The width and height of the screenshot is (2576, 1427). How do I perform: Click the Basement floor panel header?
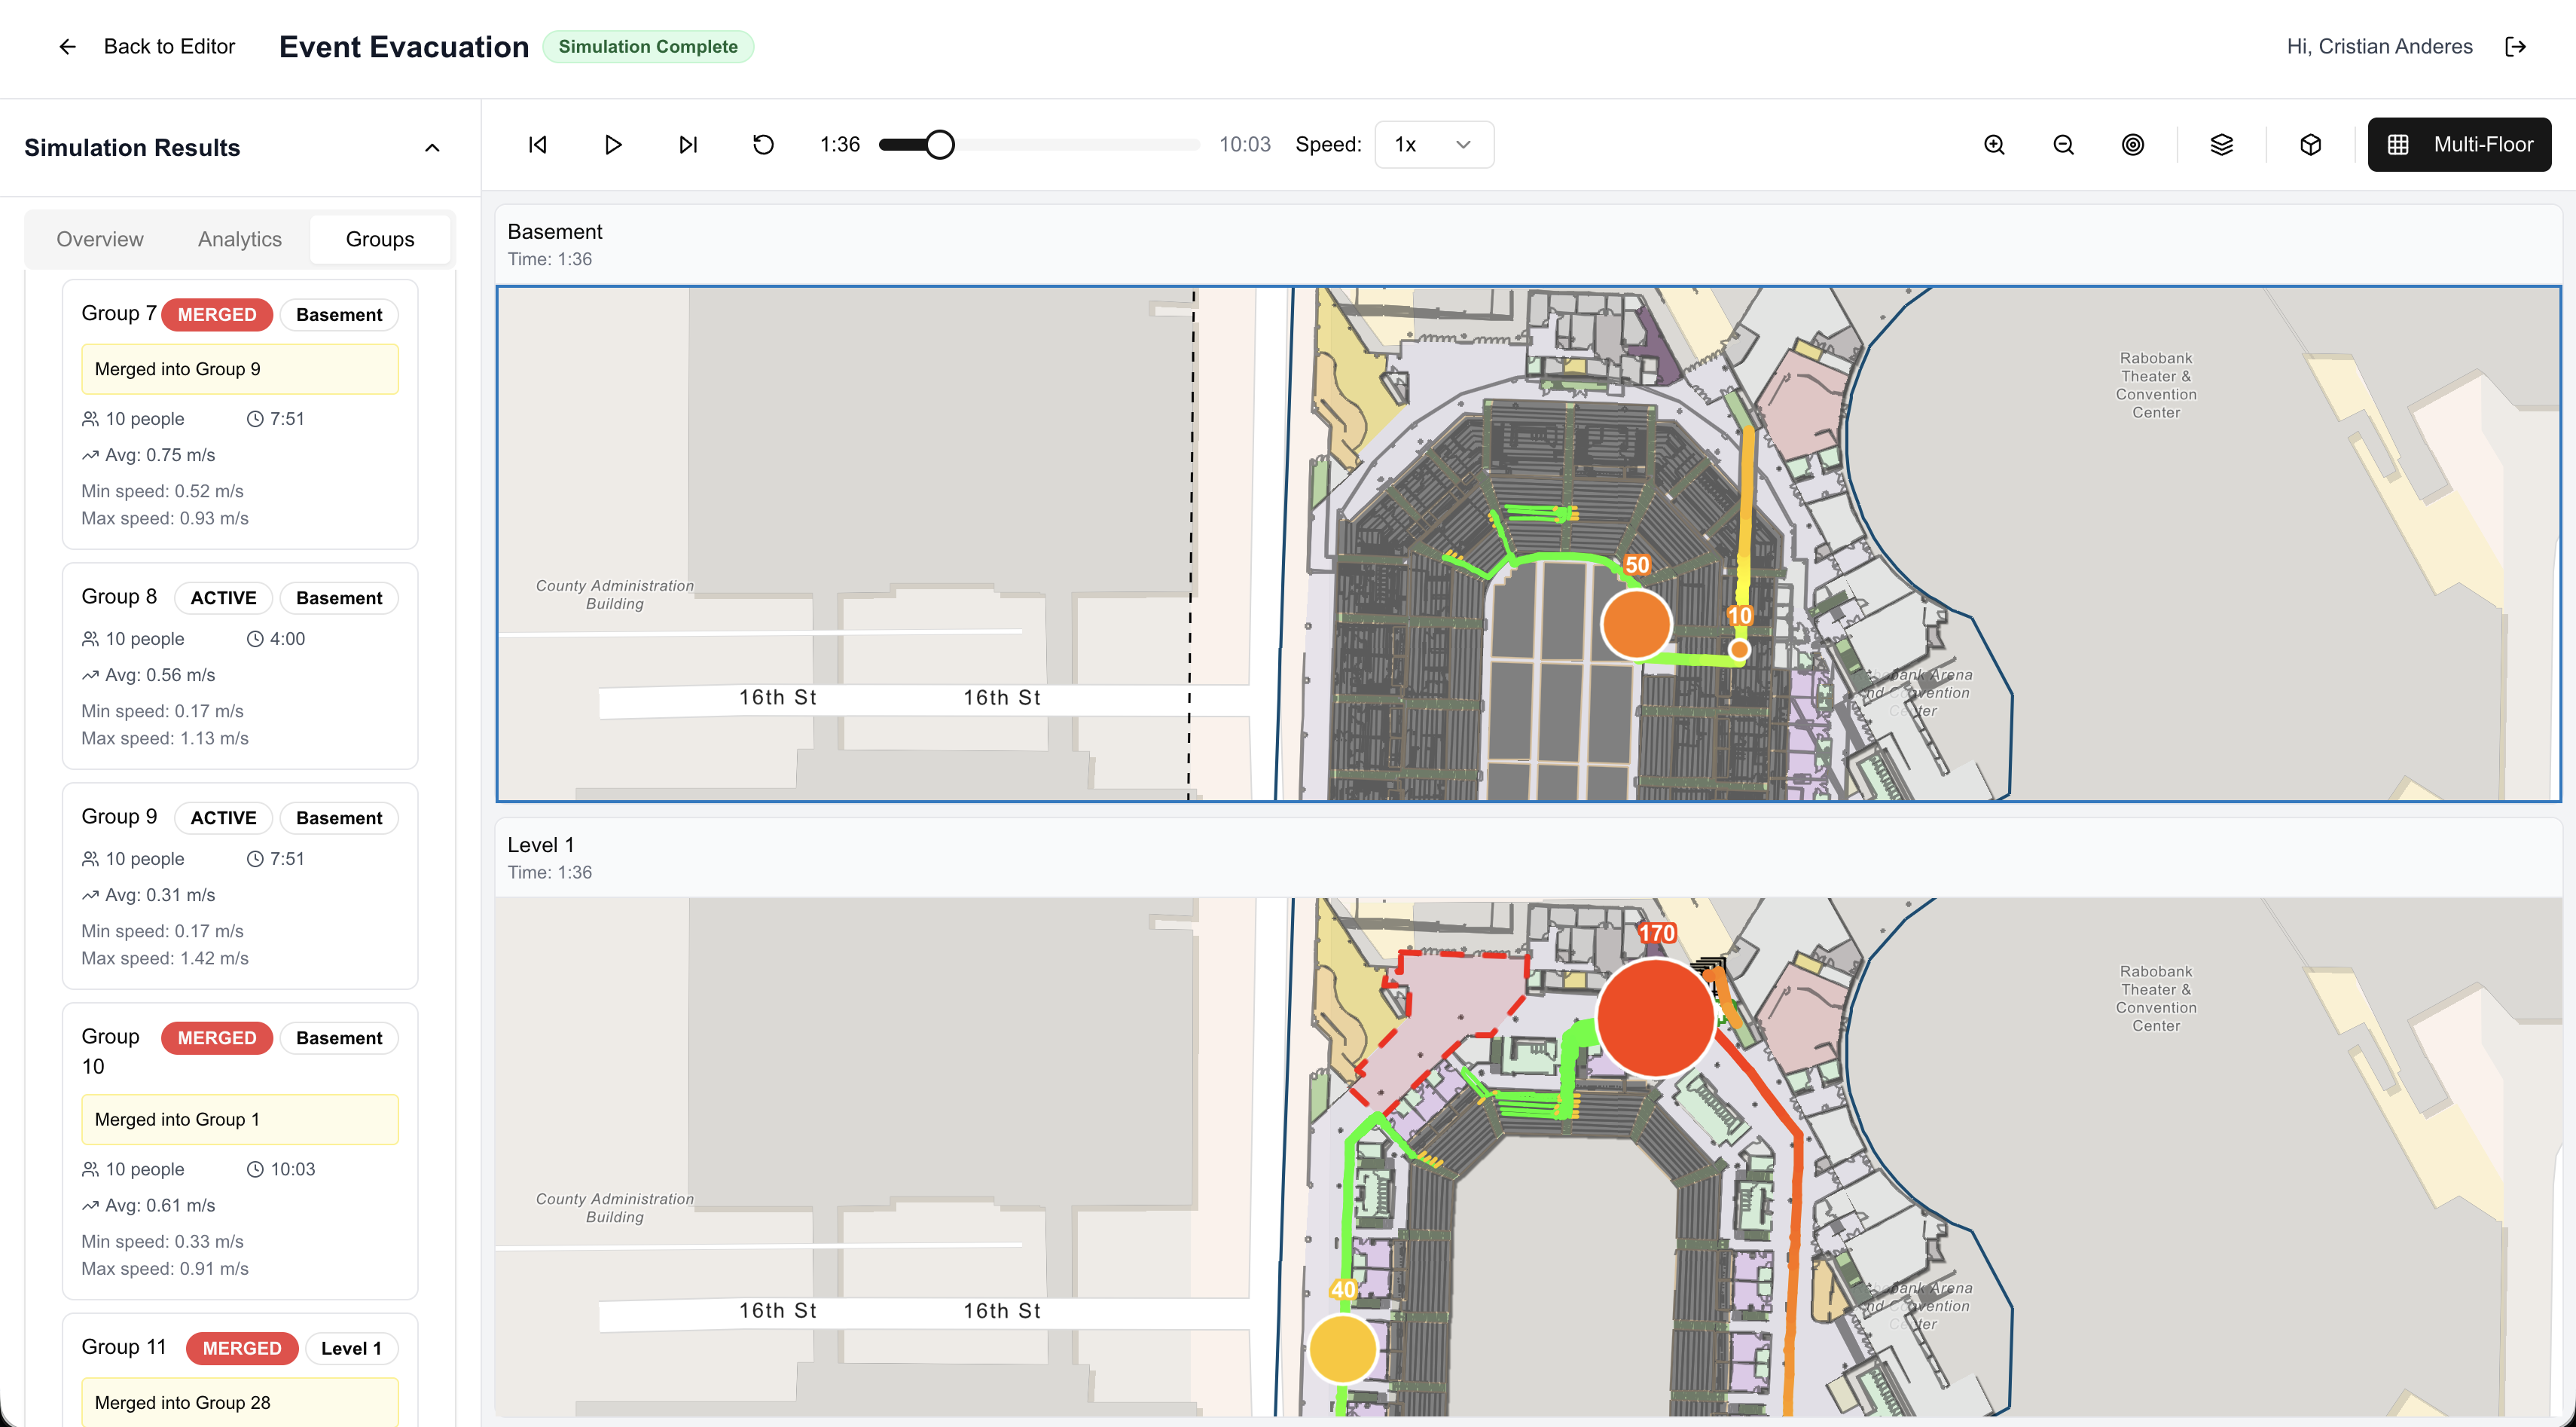[1528, 244]
